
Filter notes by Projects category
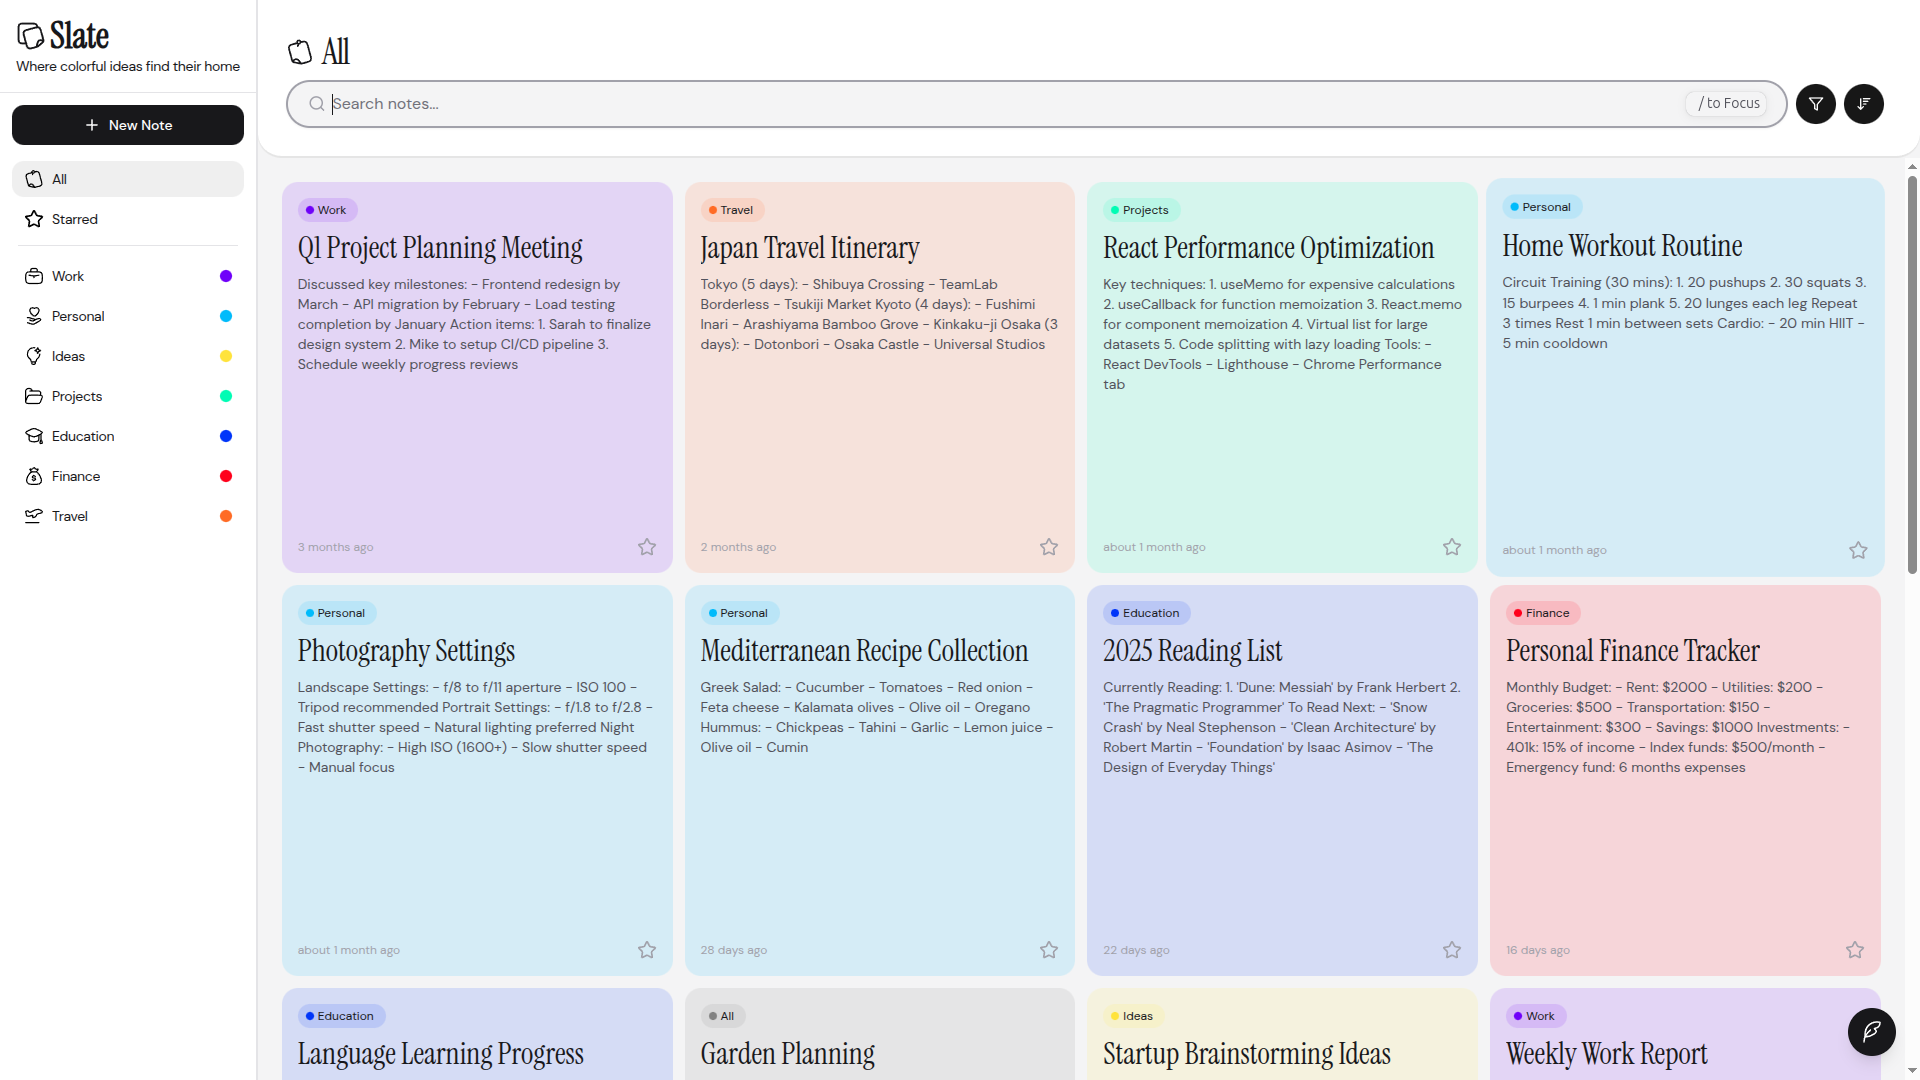[128, 396]
